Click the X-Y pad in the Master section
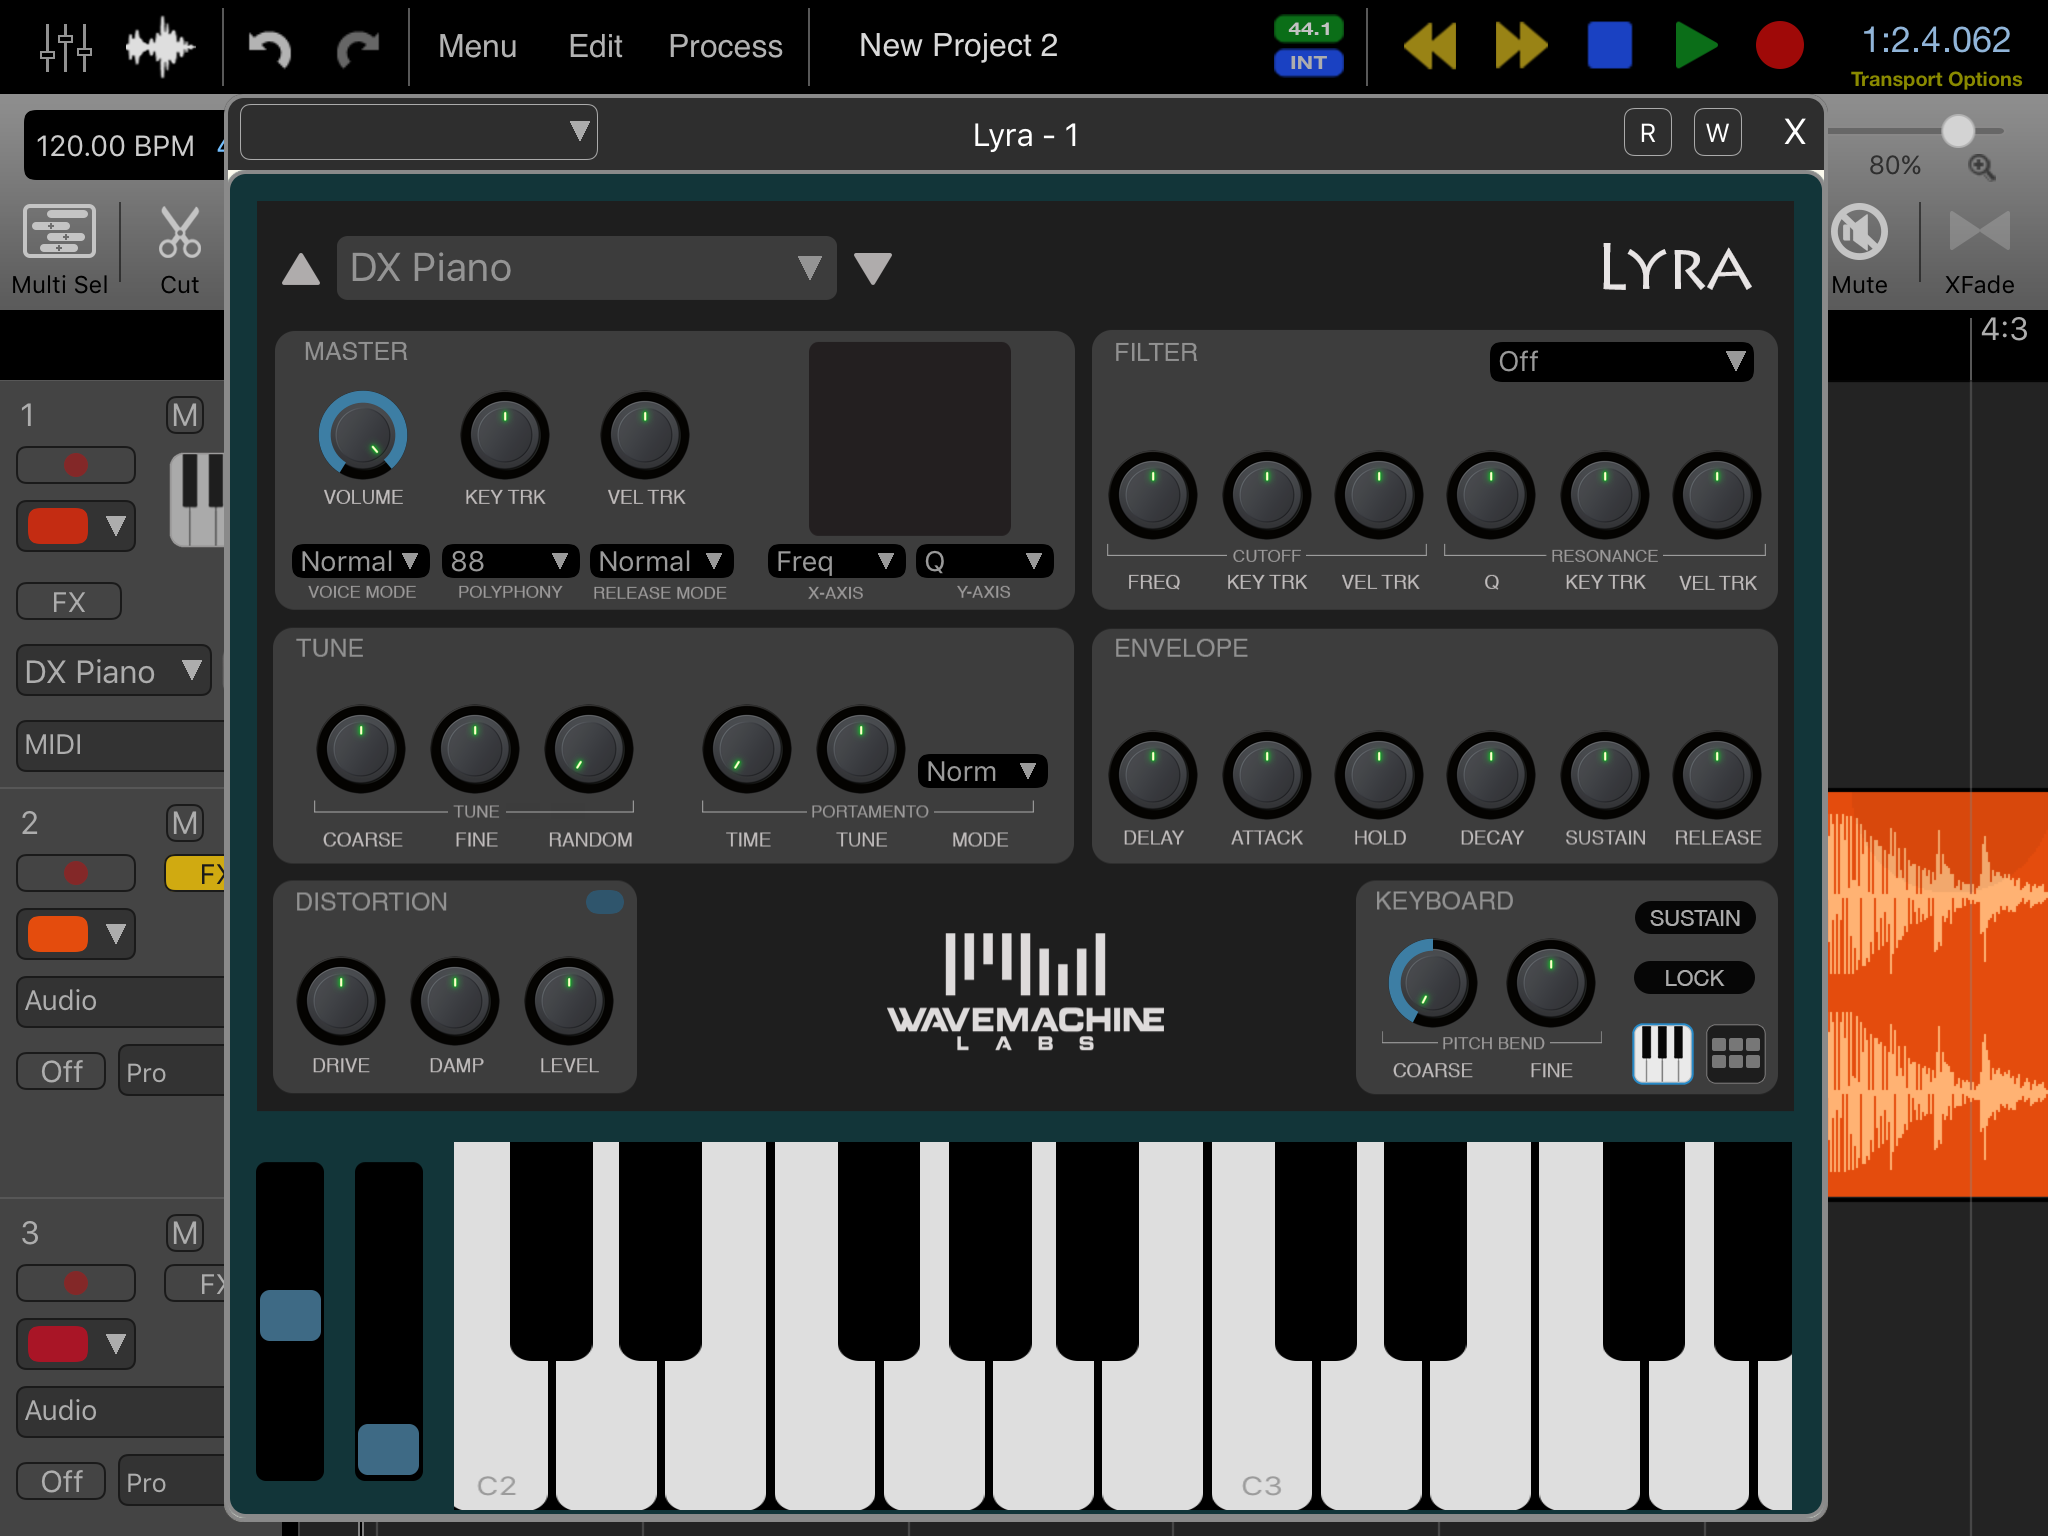The height and width of the screenshot is (1536, 2048). [909, 438]
